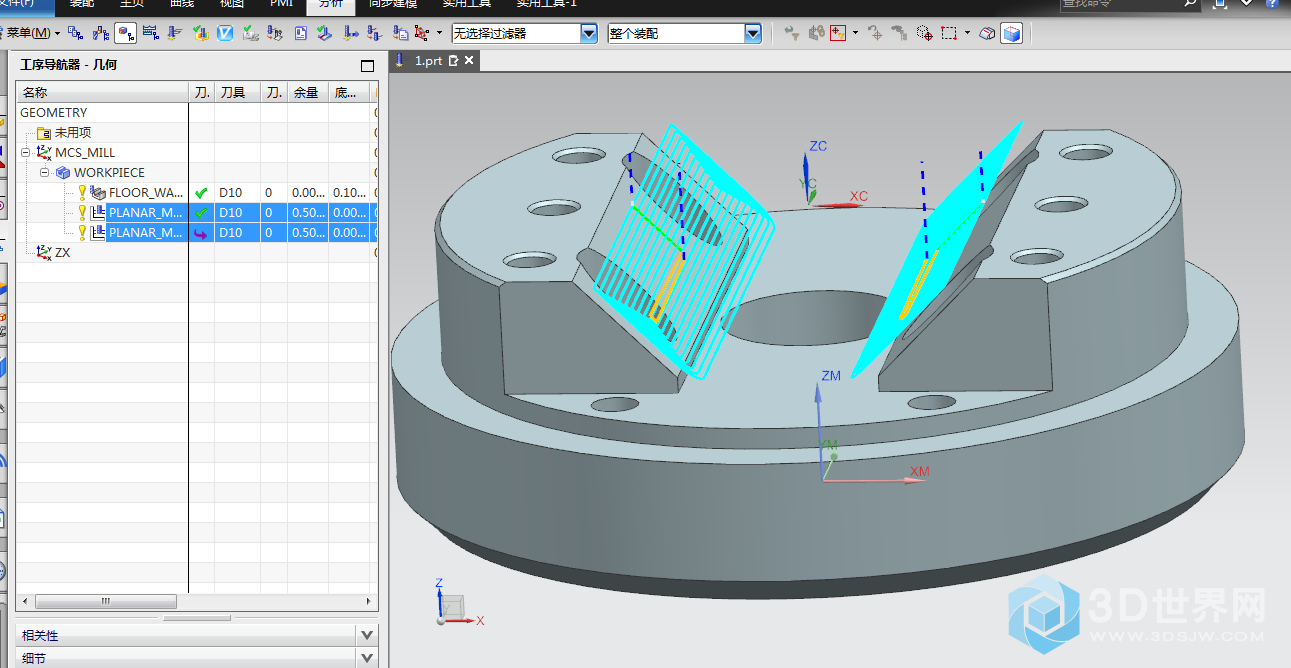Screen dimensions: 1291x668
Task: Open the 菜单(M) menu dropdown
Action: tap(33, 33)
